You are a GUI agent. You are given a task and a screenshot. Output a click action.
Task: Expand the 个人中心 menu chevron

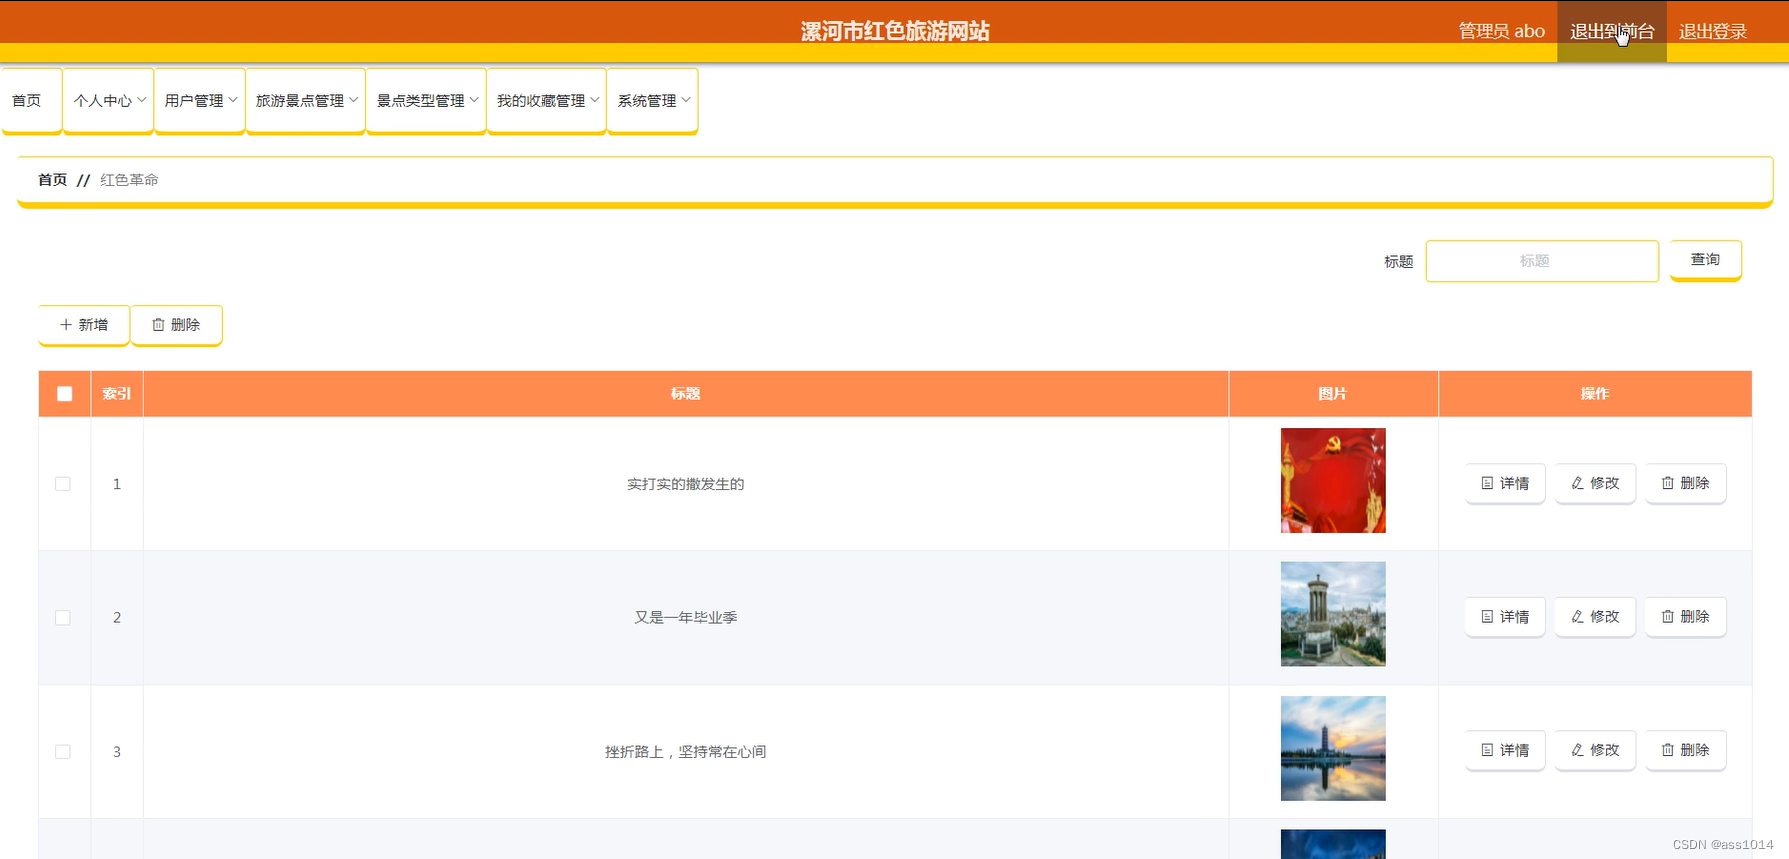[x=142, y=100]
